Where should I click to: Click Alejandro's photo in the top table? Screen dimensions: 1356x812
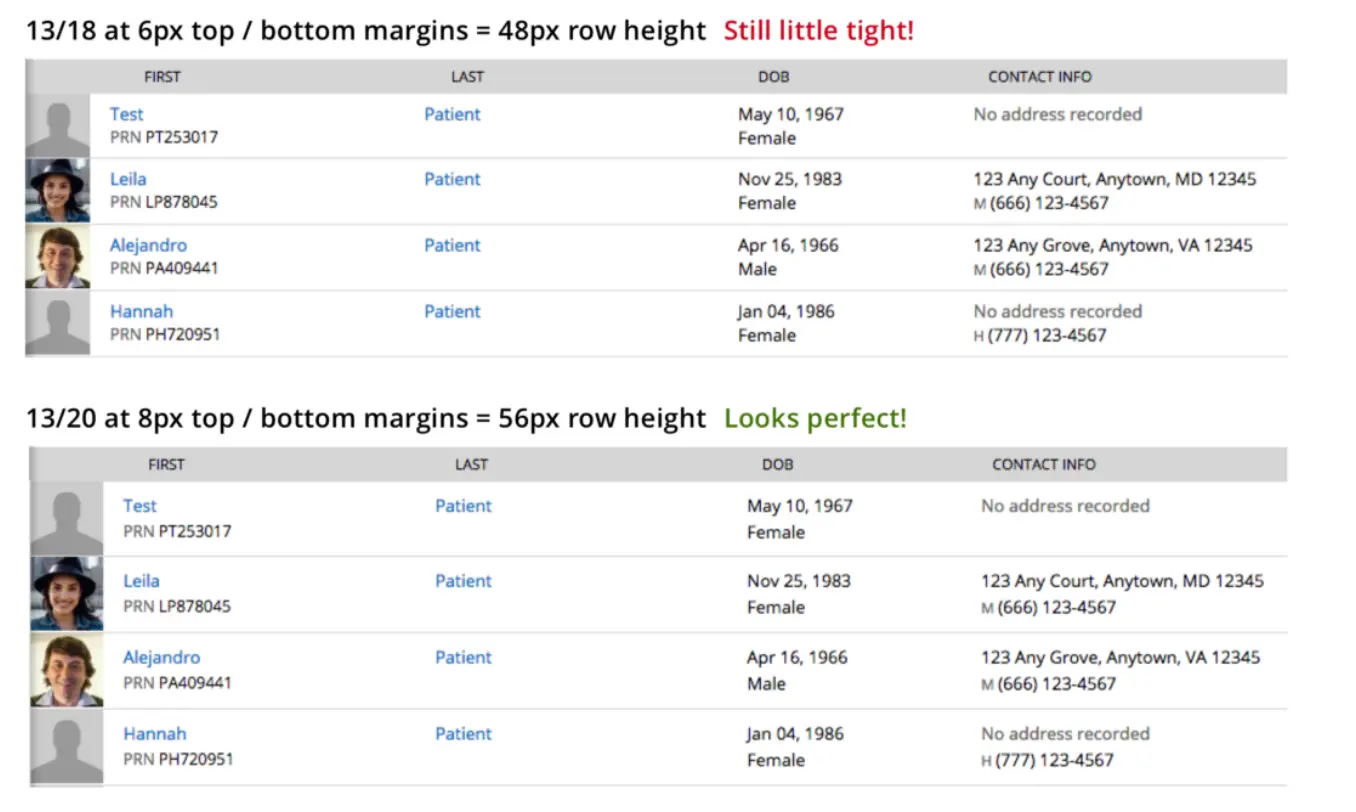57,257
